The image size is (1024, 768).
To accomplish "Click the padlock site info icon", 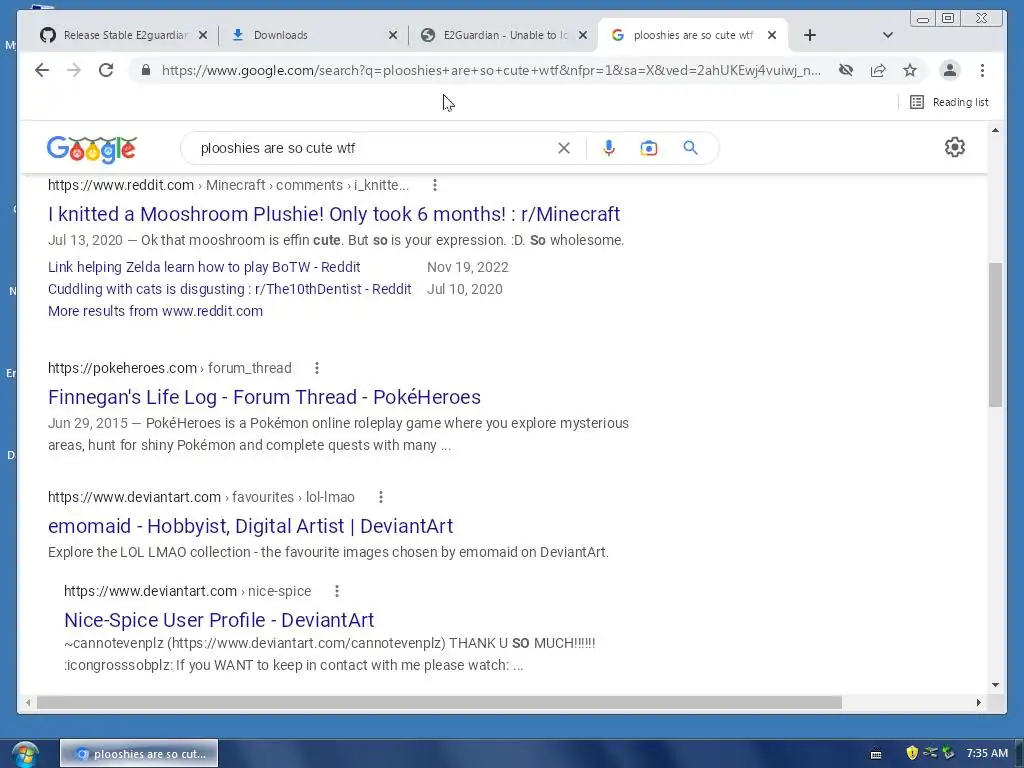I will tap(146, 71).
